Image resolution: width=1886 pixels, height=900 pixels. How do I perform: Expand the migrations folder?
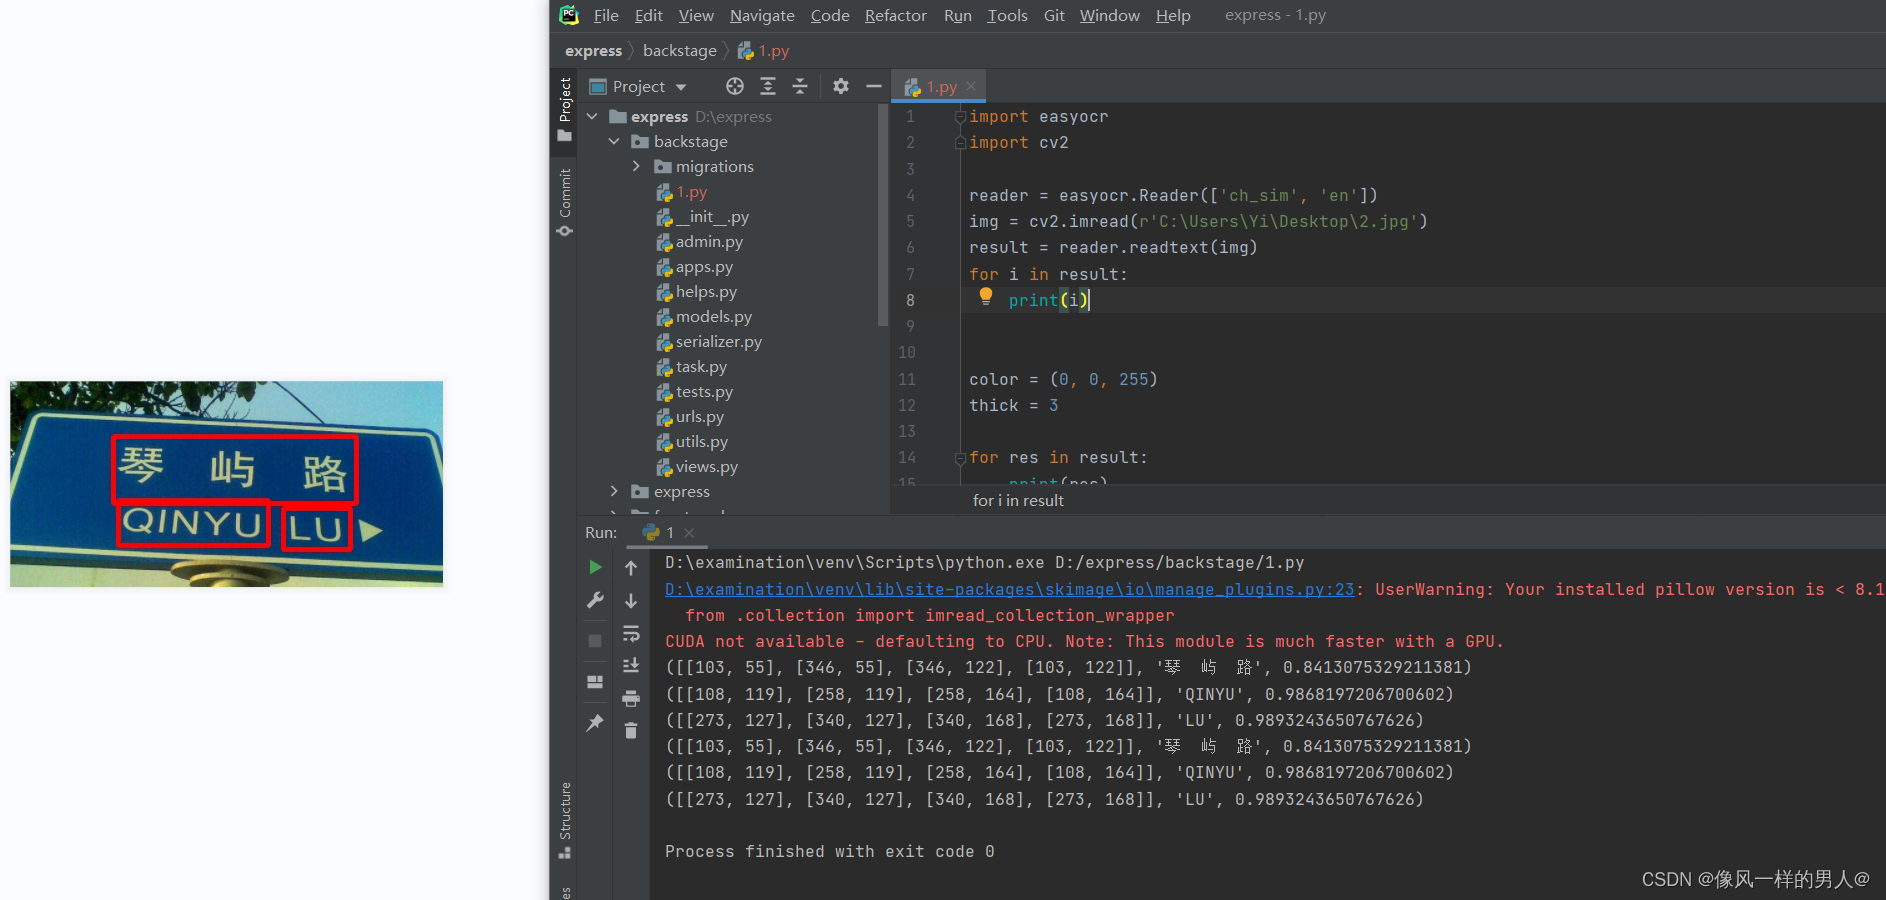coord(638,166)
